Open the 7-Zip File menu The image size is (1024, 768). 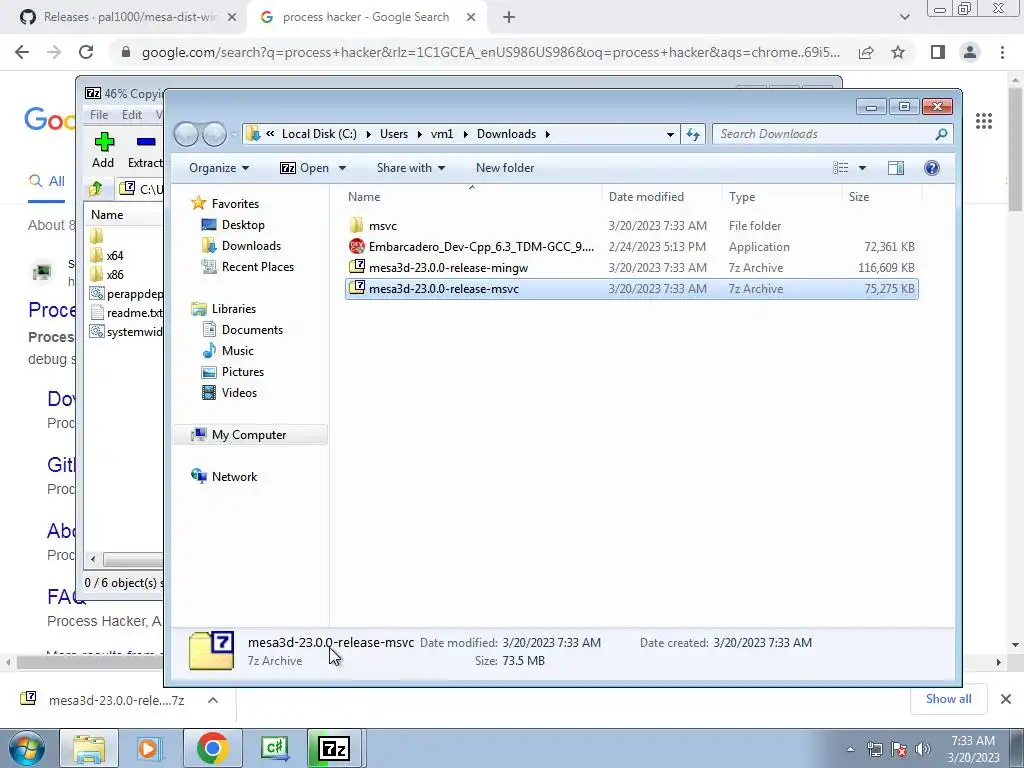click(x=99, y=115)
